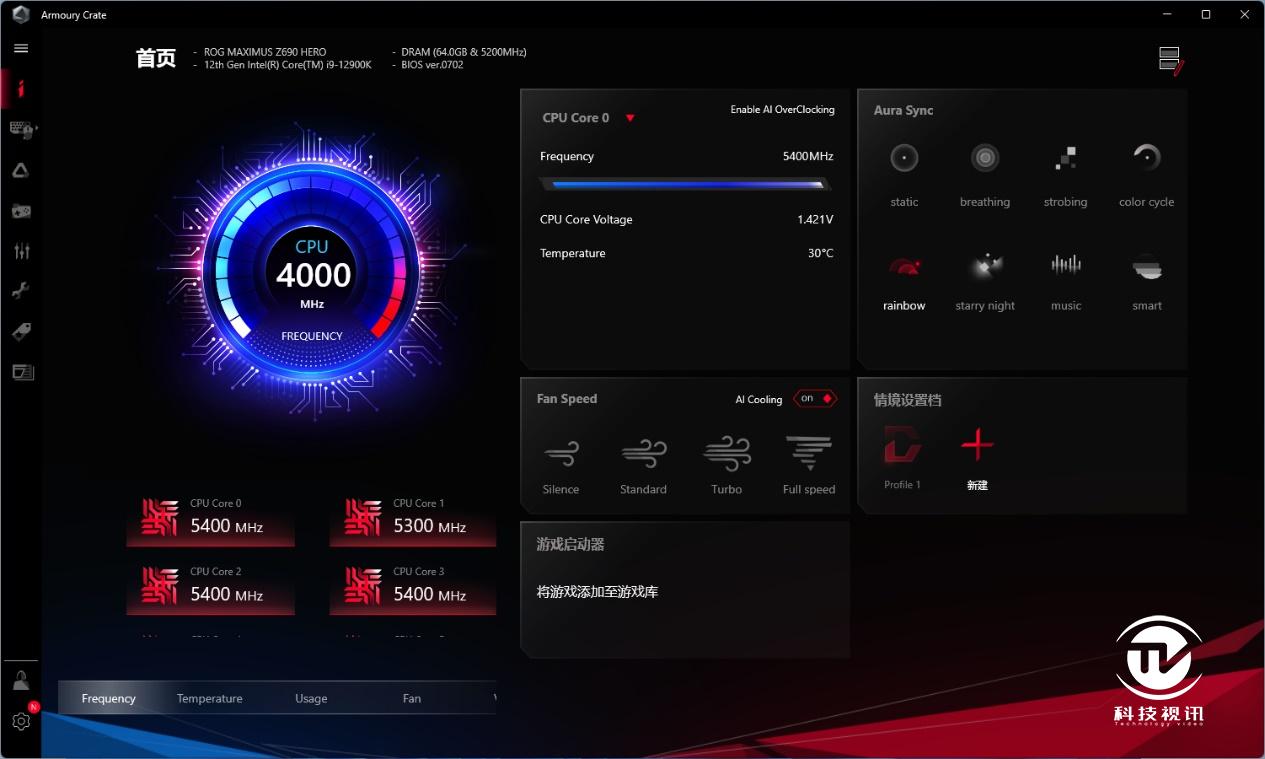Click Enable AI OverClocking
Screen dimensions: 1265x759
pyautogui.click(x=782, y=110)
